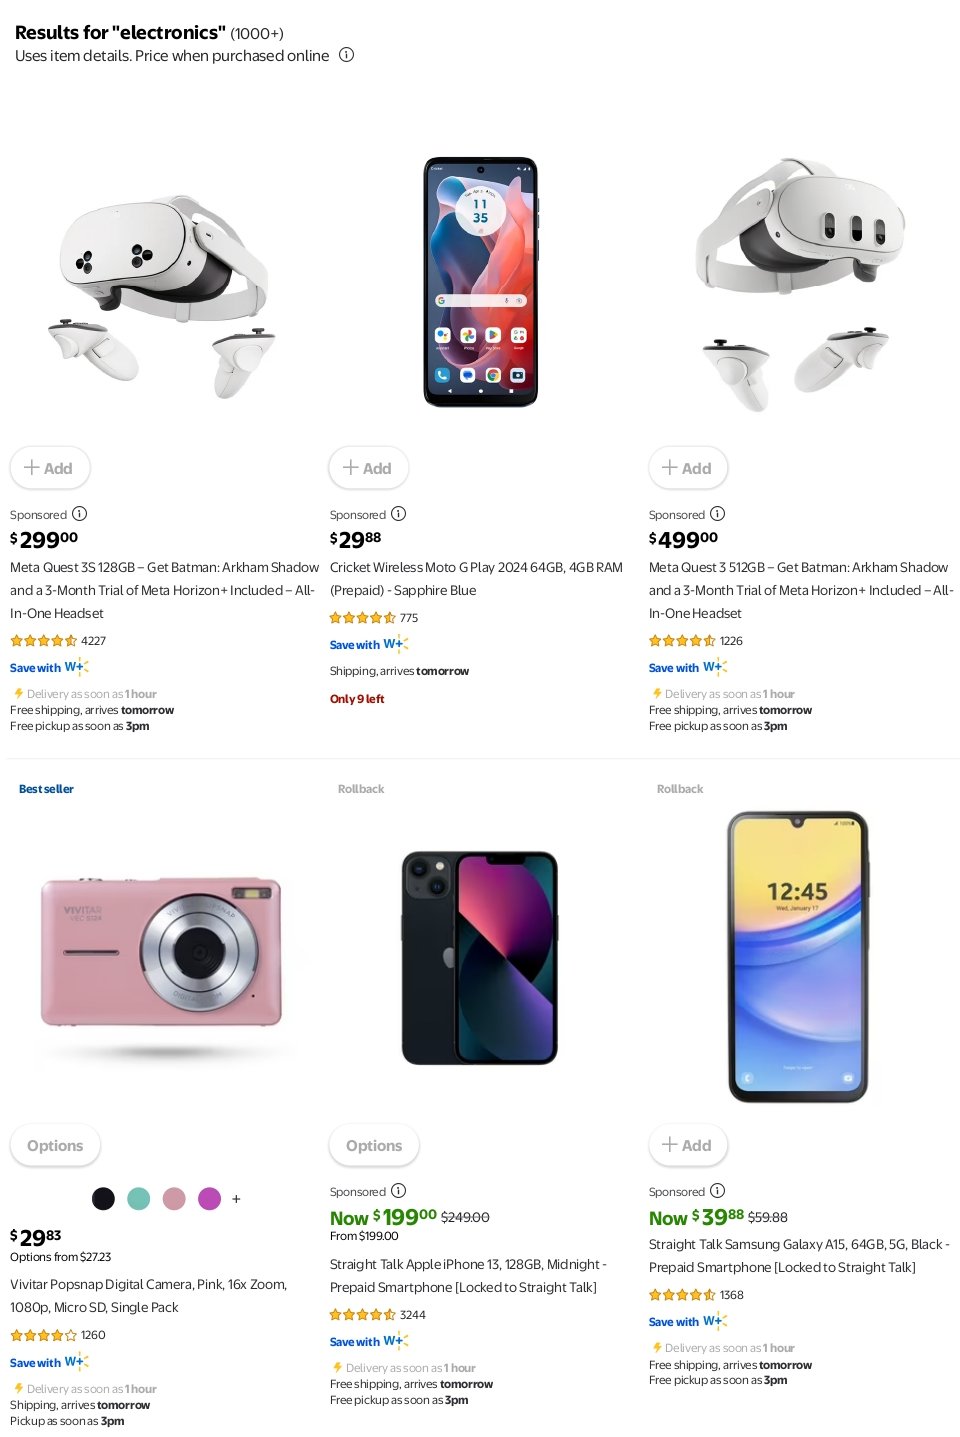Pick the magenta camera color swatch
The image size is (960, 1437).
tap(209, 1199)
